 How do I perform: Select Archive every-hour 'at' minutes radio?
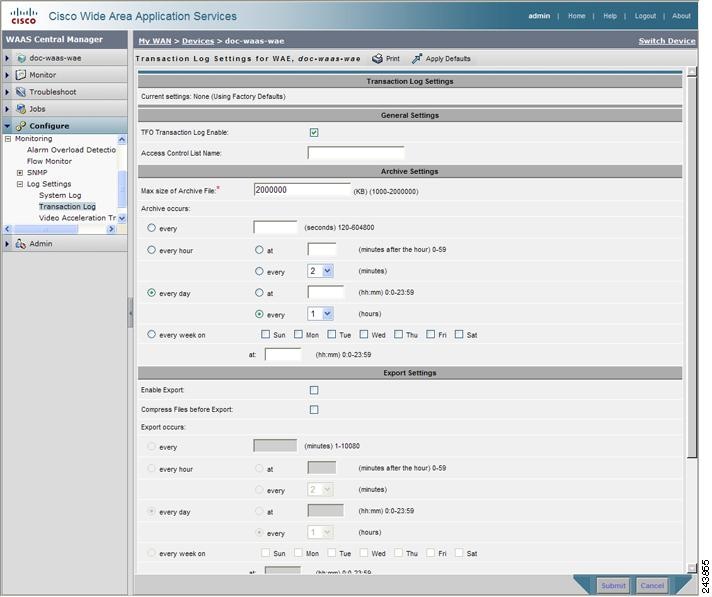pos(259,250)
